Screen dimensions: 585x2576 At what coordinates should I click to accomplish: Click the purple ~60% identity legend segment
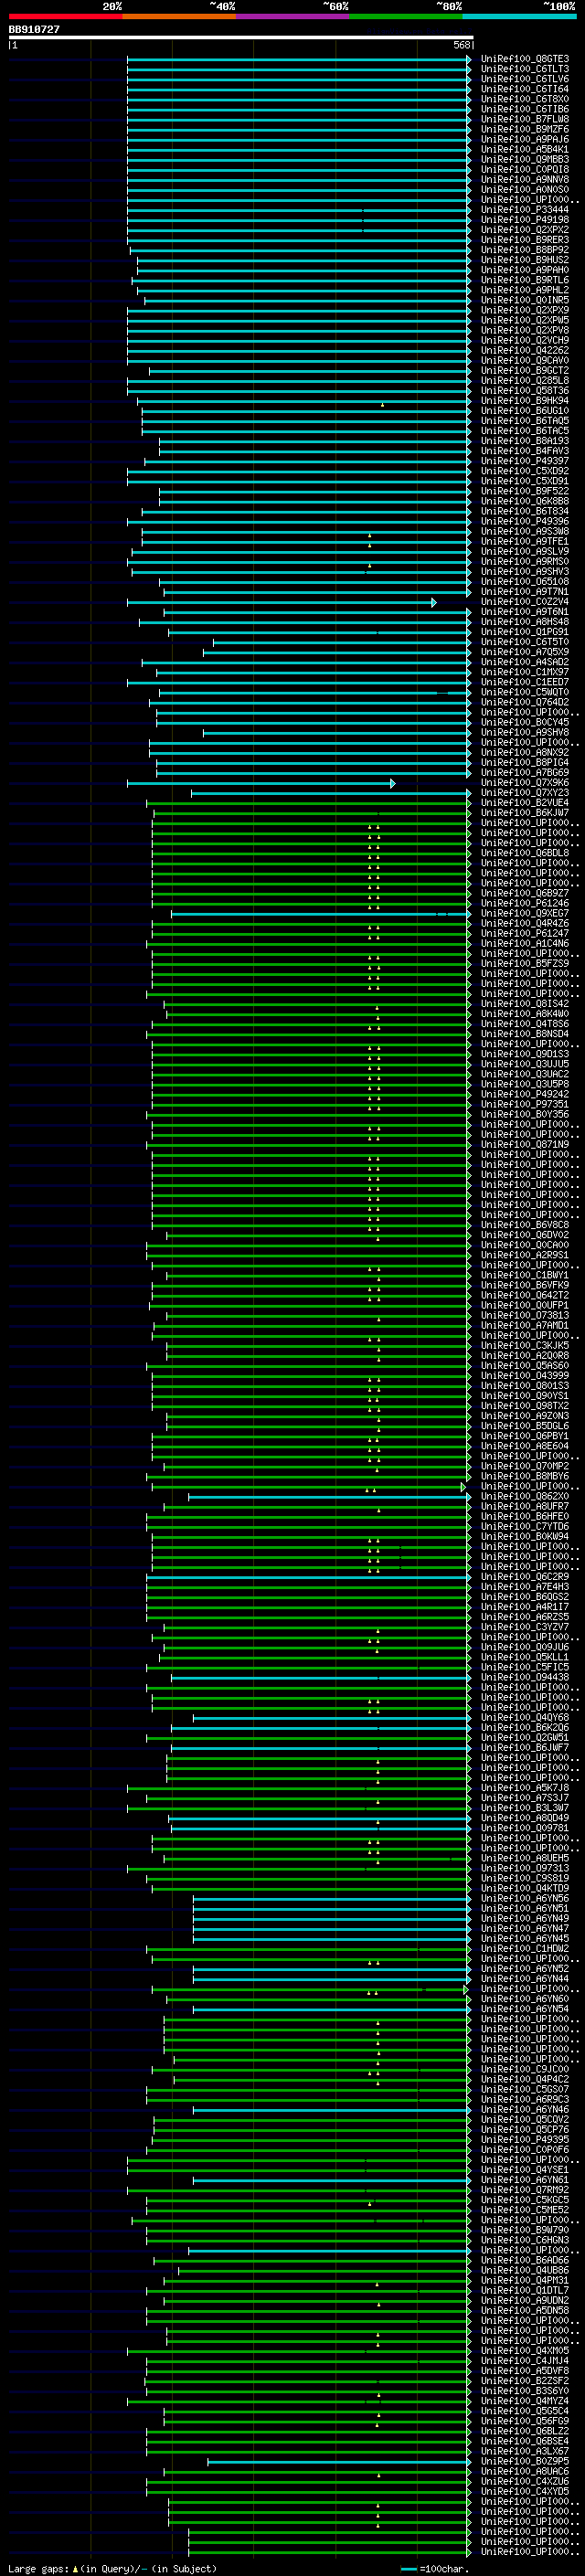click(x=293, y=16)
